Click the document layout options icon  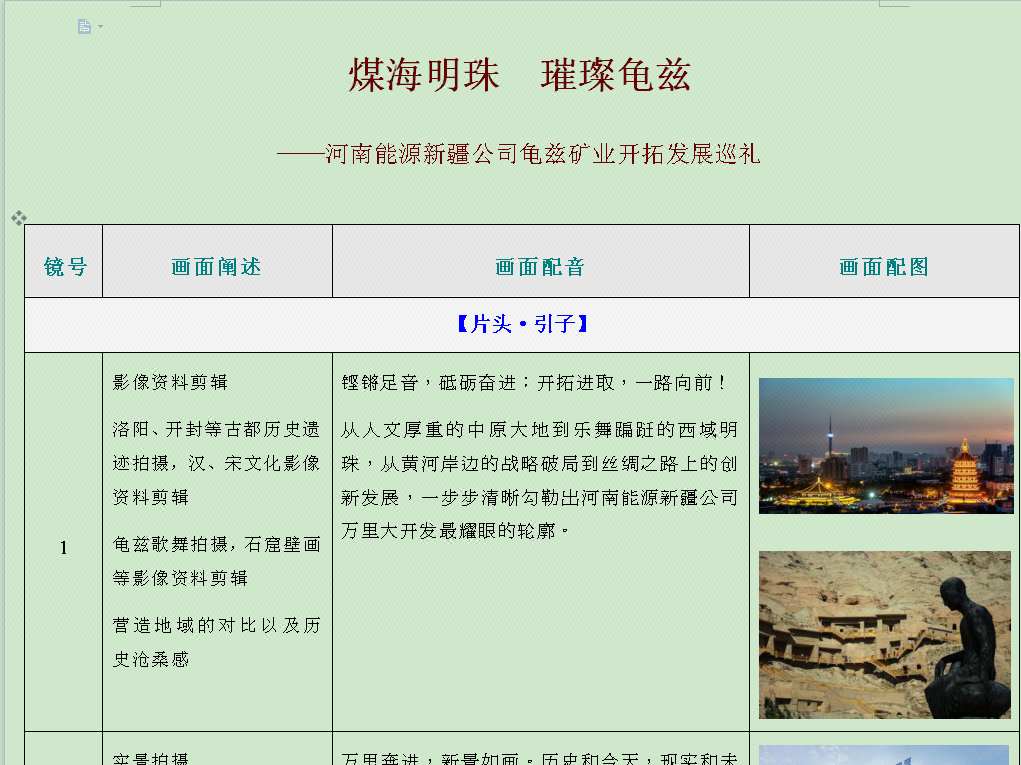pos(84,27)
